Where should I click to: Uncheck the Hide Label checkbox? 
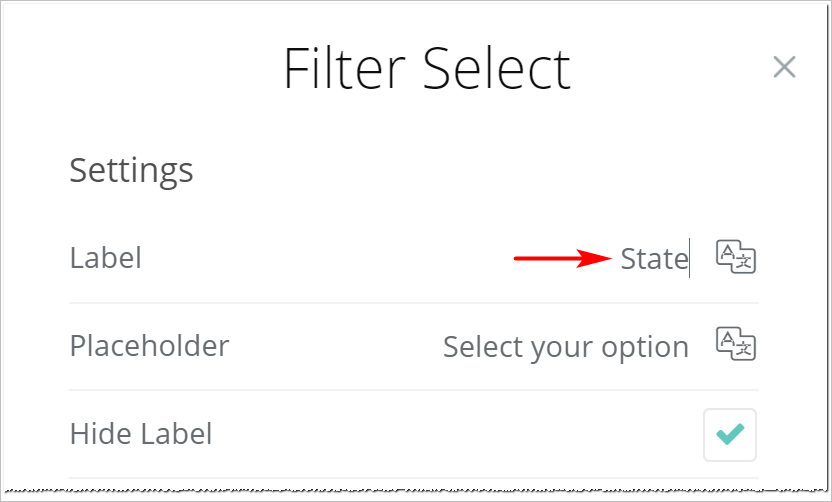click(x=730, y=434)
